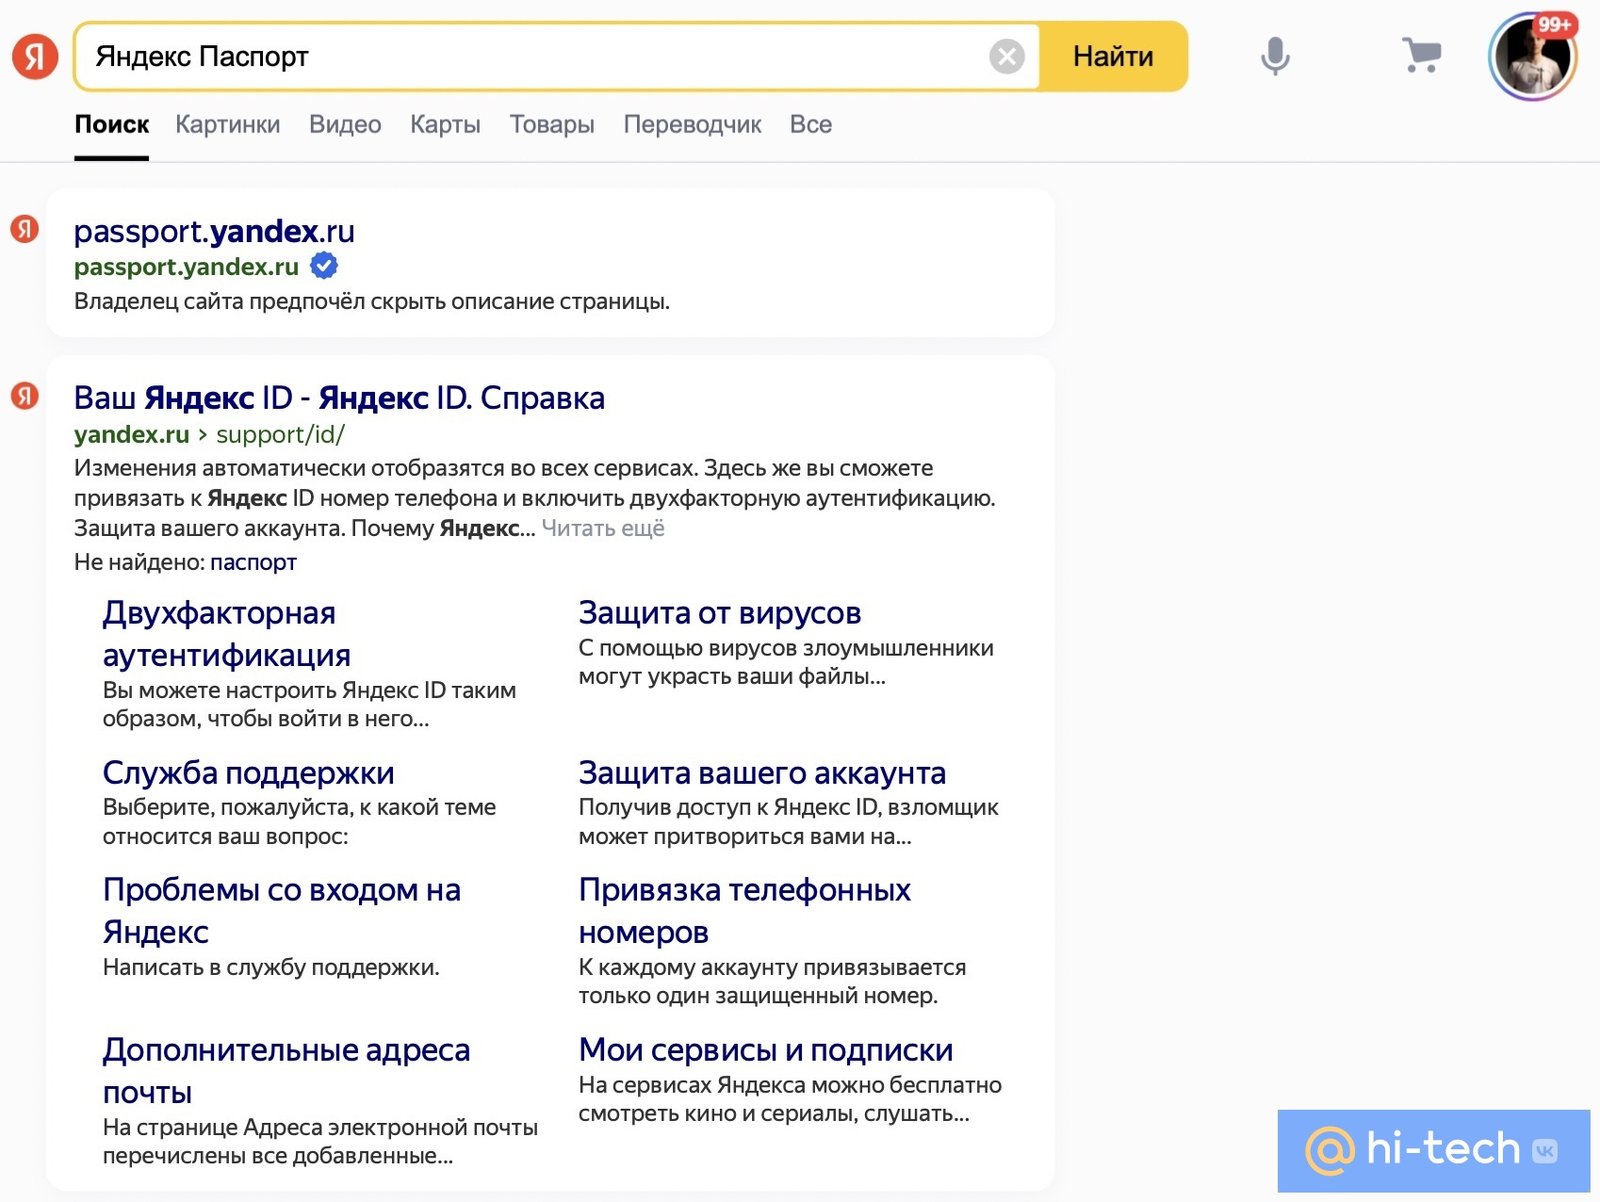1600x1202 pixels.
Task: Select the Поиск tab
Action: coord(112,124)
